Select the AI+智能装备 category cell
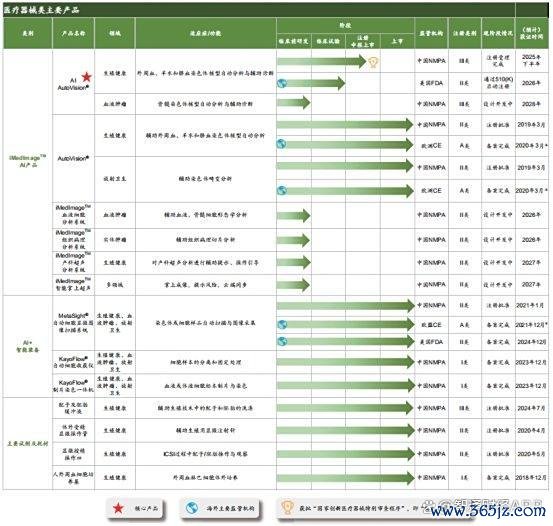 (28, 346)
